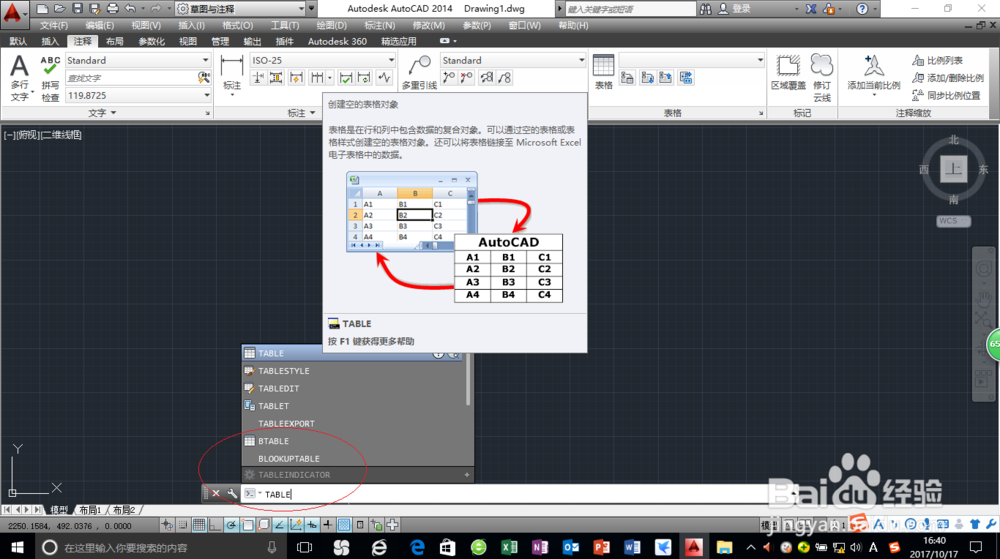Select the Revision Cloud (修订云线) tool
The image size is (1000, 559).
tap(822, 78)
